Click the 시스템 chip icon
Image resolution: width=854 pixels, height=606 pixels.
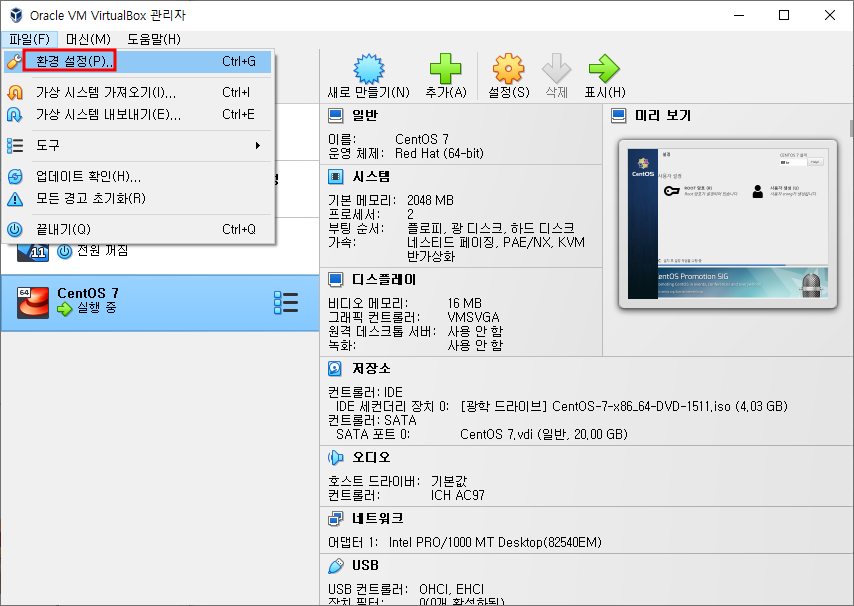(x=336, y=176)
